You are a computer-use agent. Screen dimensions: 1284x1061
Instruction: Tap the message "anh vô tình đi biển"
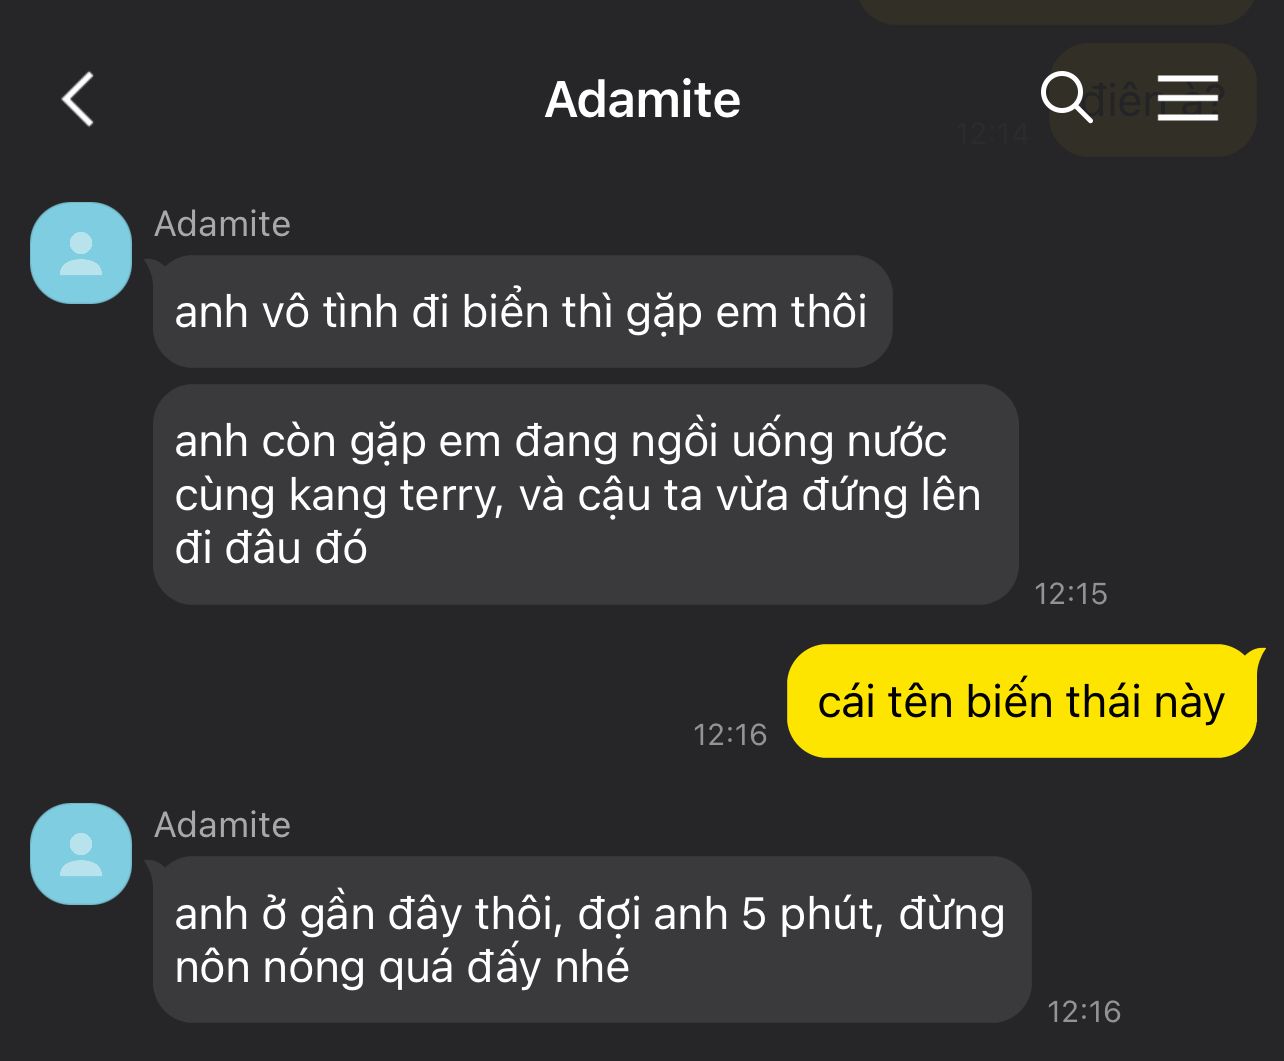522,312
